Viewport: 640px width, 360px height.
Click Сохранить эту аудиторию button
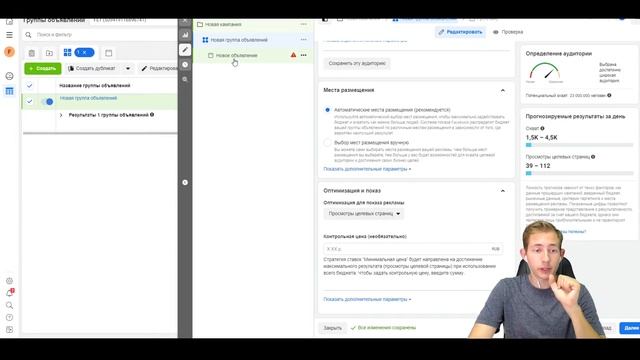coord(357,63)
